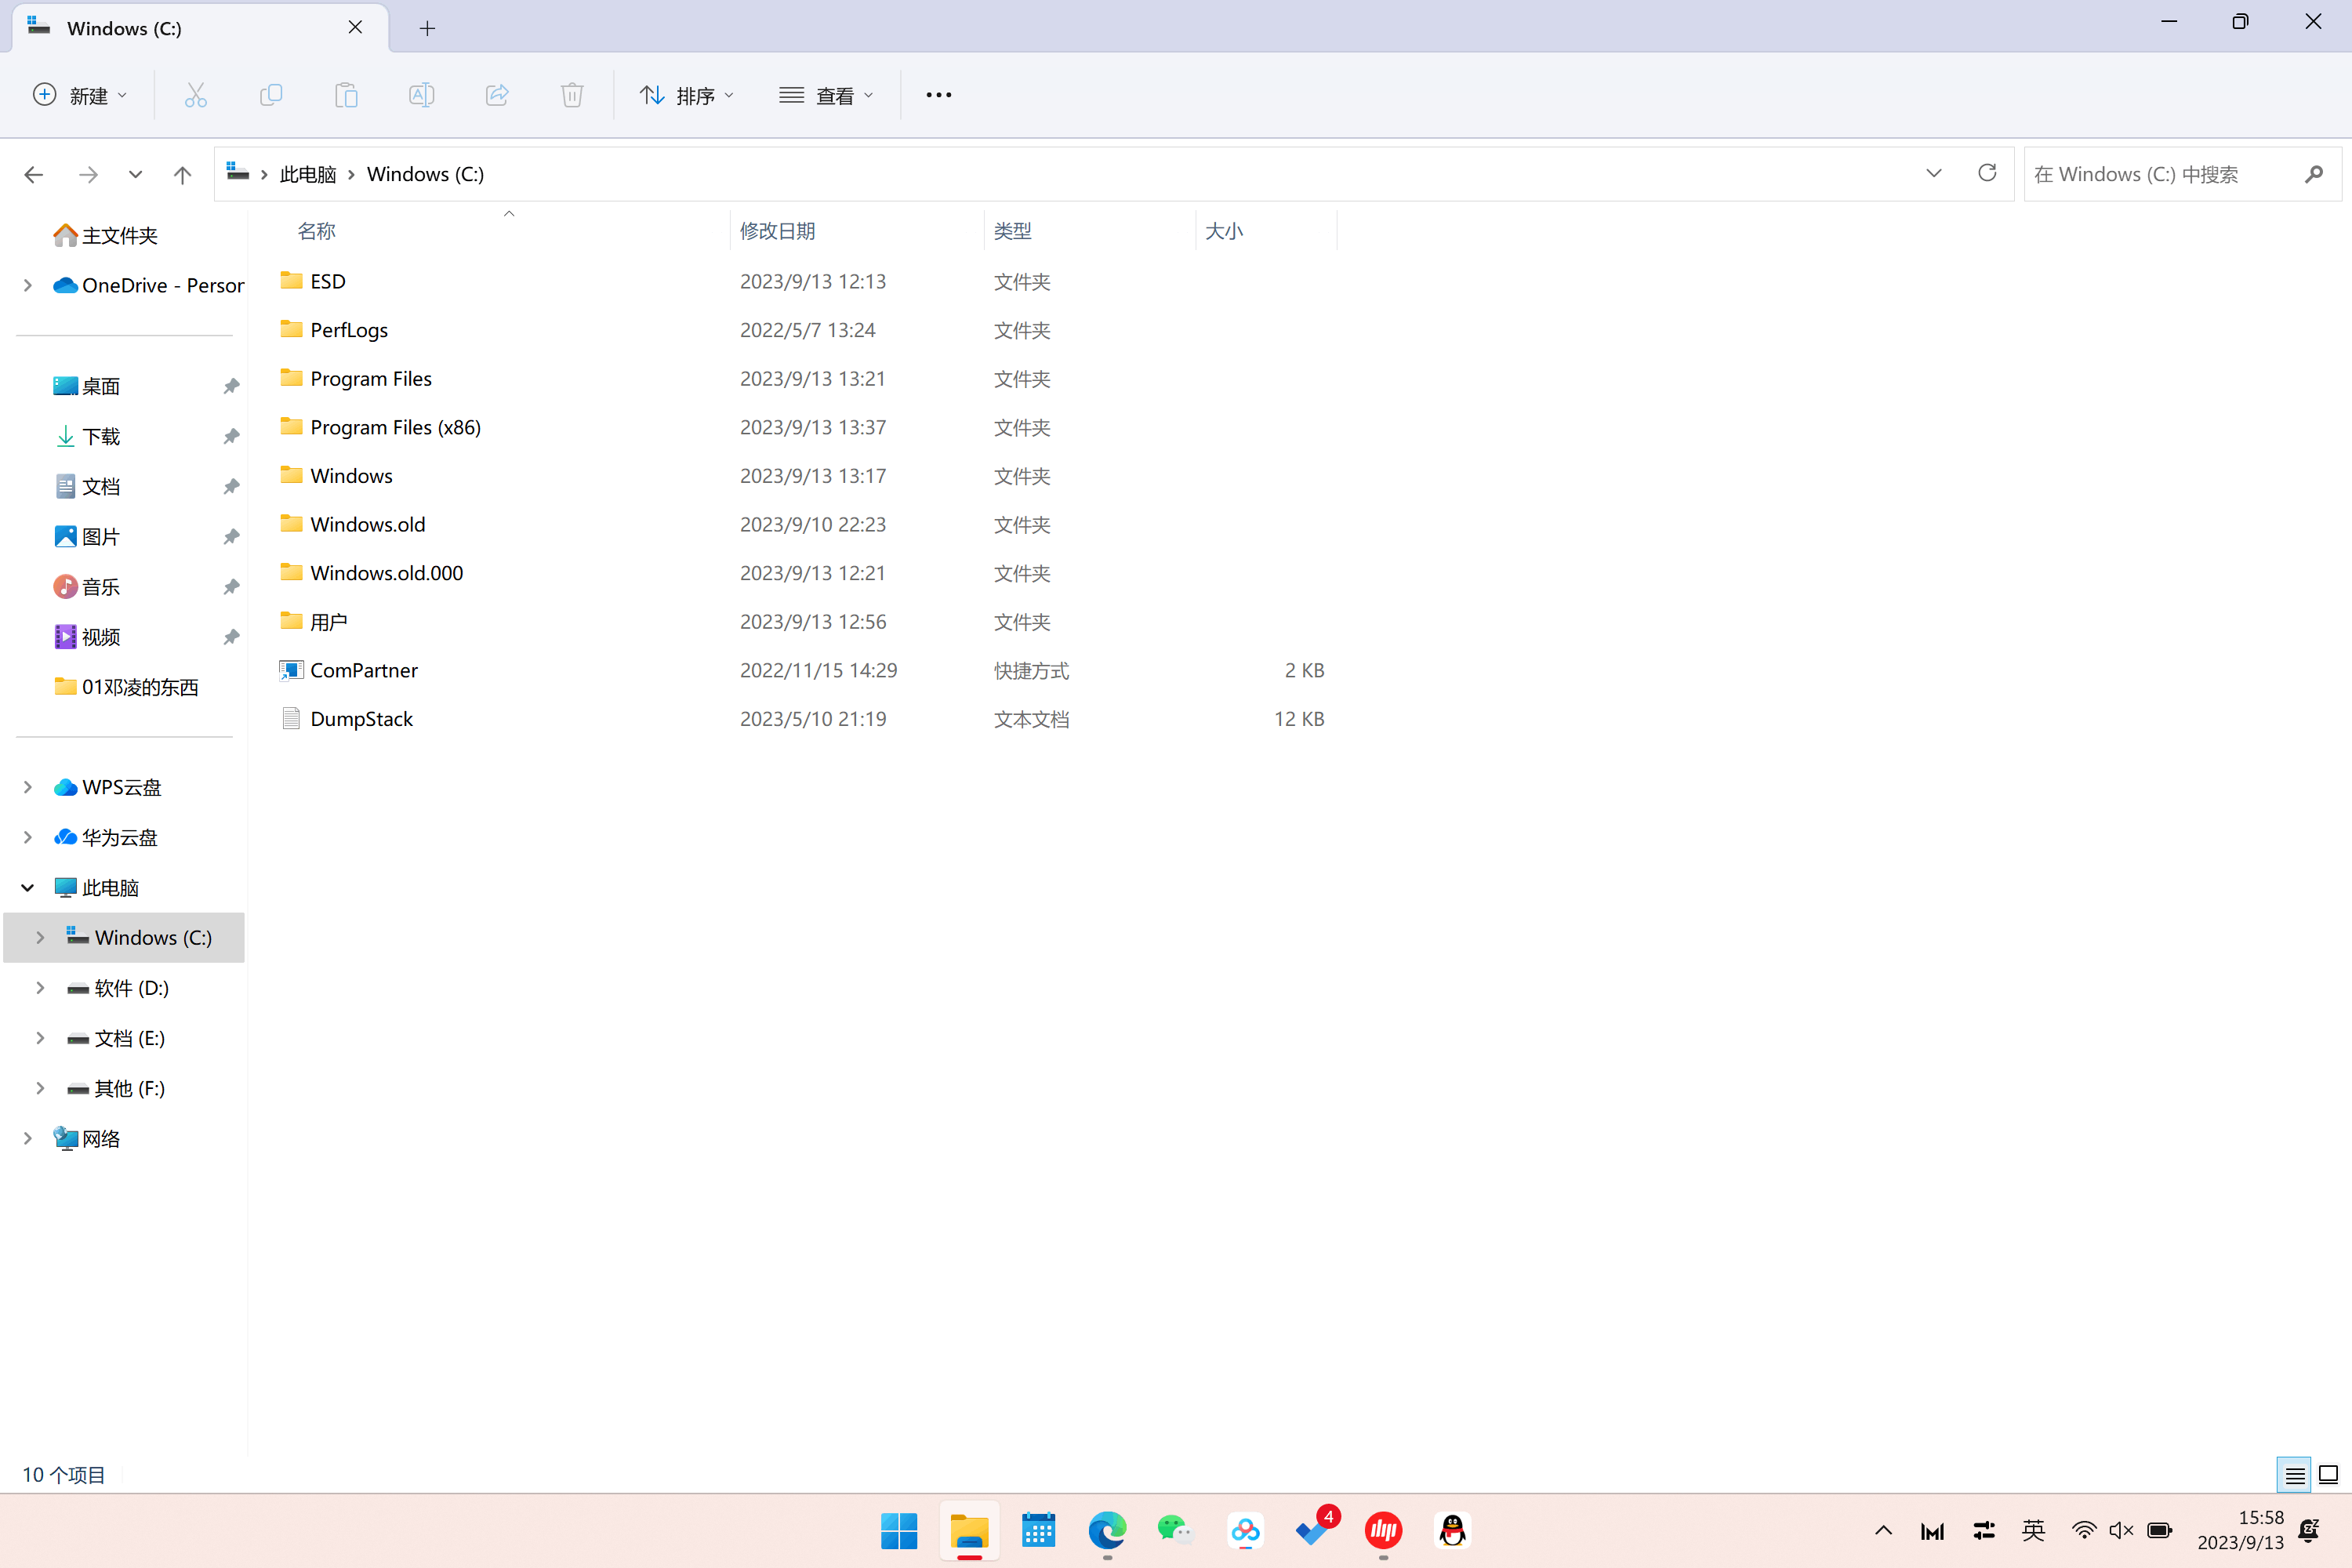The width and height of the screenshot is (2352, 1568).
Task: Unpin 桌面 from quick access
Action: [231, 386]
